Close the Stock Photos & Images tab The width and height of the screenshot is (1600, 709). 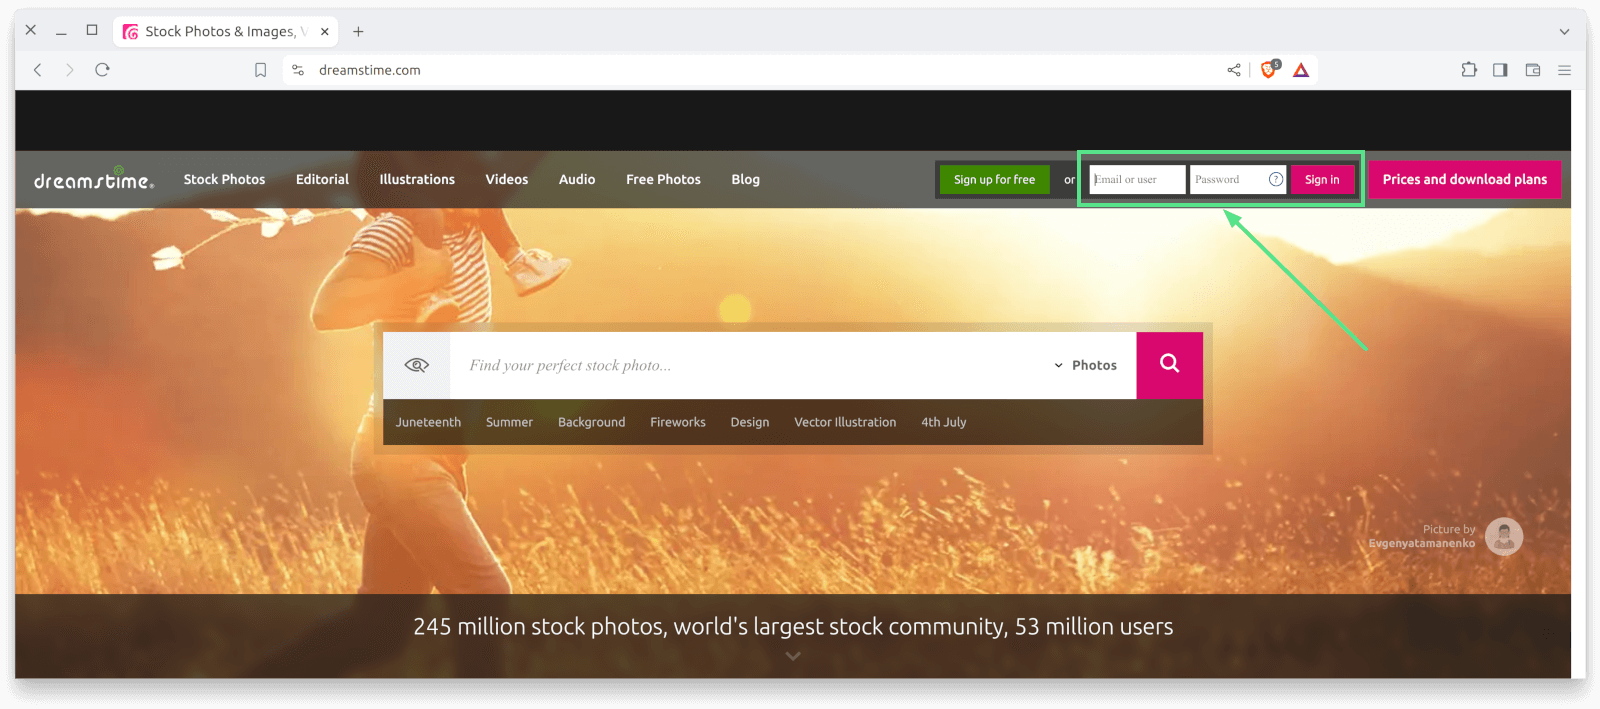(x=325, y=31)
